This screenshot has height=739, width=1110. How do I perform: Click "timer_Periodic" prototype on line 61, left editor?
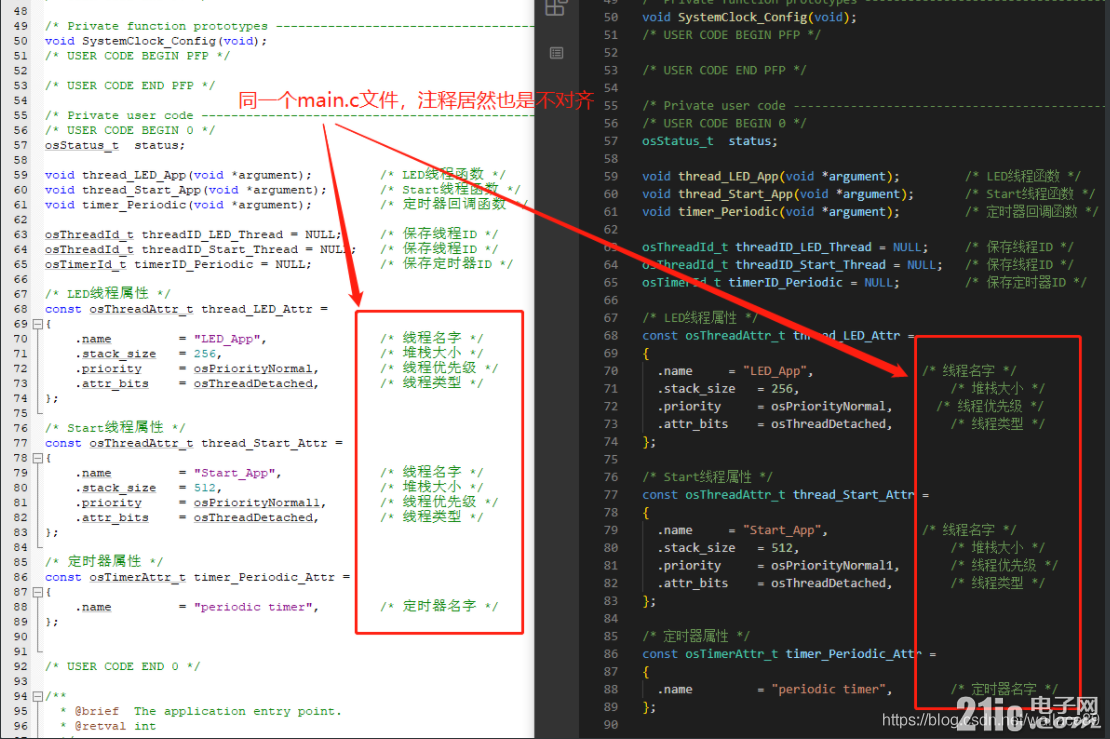pos(134,205)
